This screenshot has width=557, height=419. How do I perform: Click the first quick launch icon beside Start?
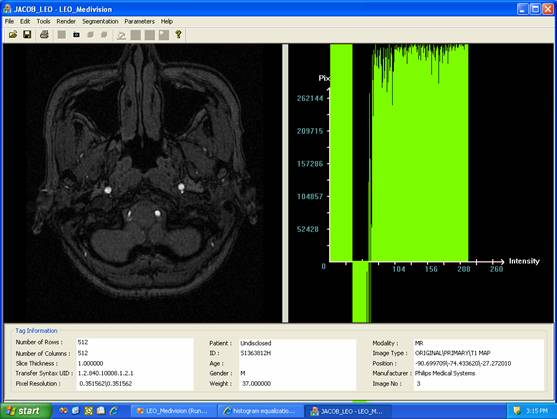pos(63,411)
